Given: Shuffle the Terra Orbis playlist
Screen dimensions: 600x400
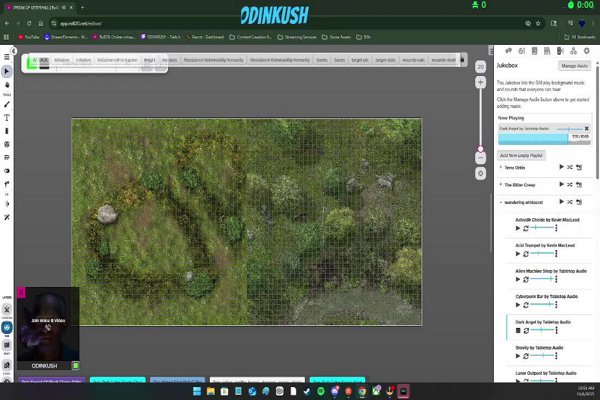Looking at the screenshot, I should [570, 167].
